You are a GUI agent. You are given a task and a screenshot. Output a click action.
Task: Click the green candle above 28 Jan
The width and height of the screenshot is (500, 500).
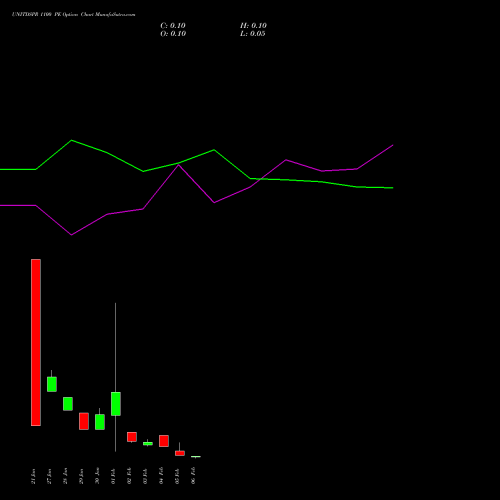click(68, 404)
